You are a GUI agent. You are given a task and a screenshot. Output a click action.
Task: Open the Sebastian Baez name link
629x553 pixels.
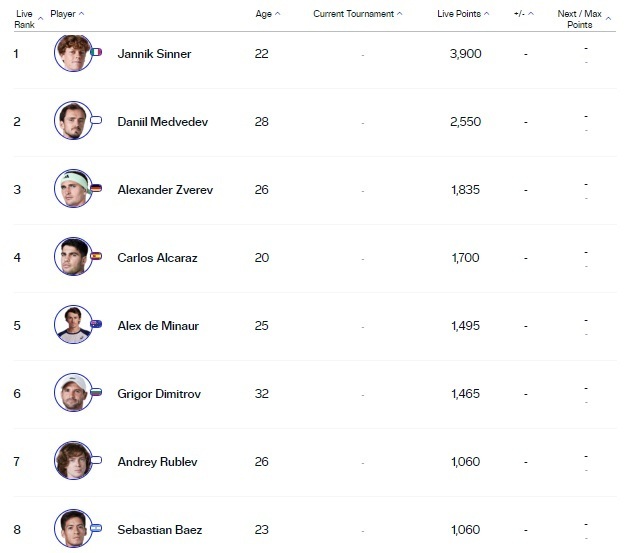pyautogui.click(x=159, y=530)
